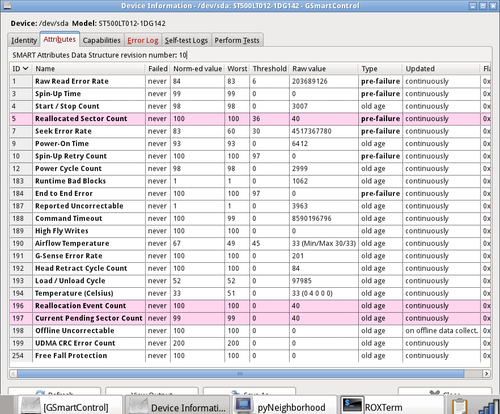The image size is (500, 414).
Task: Select the Free Fall Protection row
Action: coord(250,356)
